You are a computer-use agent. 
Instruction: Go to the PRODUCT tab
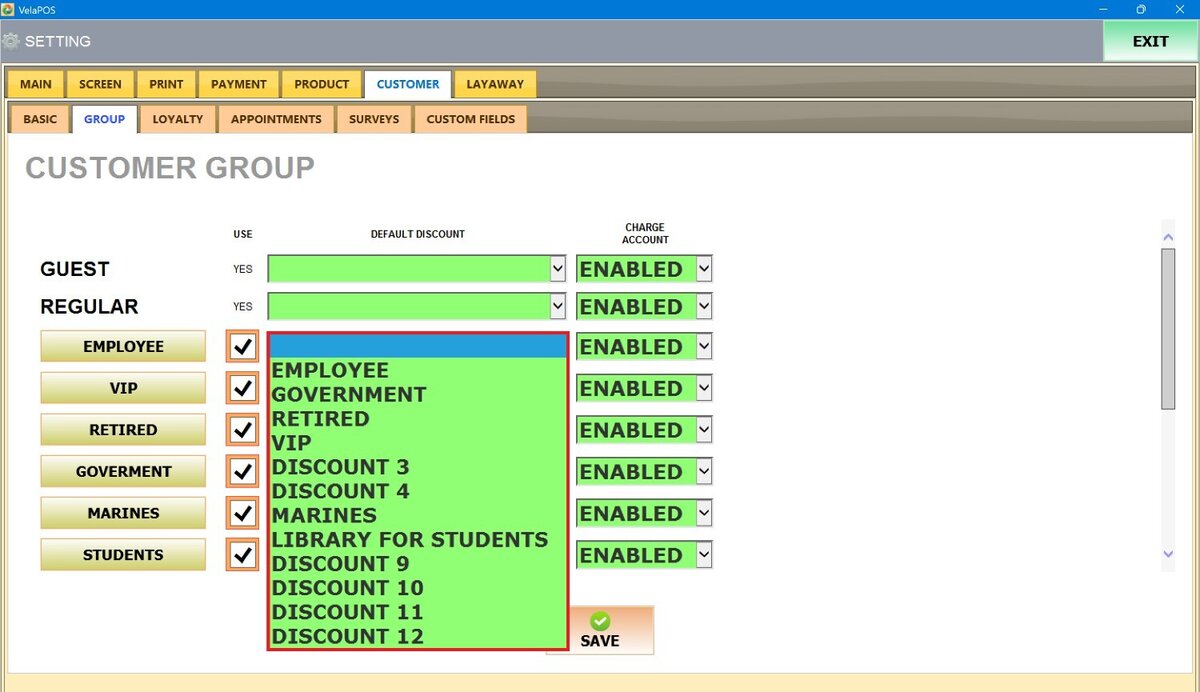[x=322, y=84]
